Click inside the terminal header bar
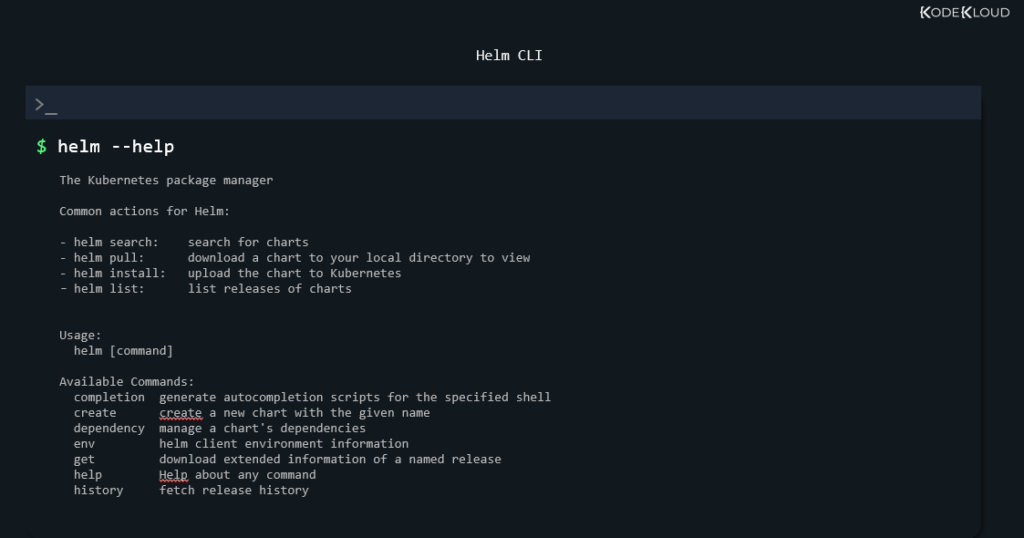The image size is (1024, 538). (503, 103)
